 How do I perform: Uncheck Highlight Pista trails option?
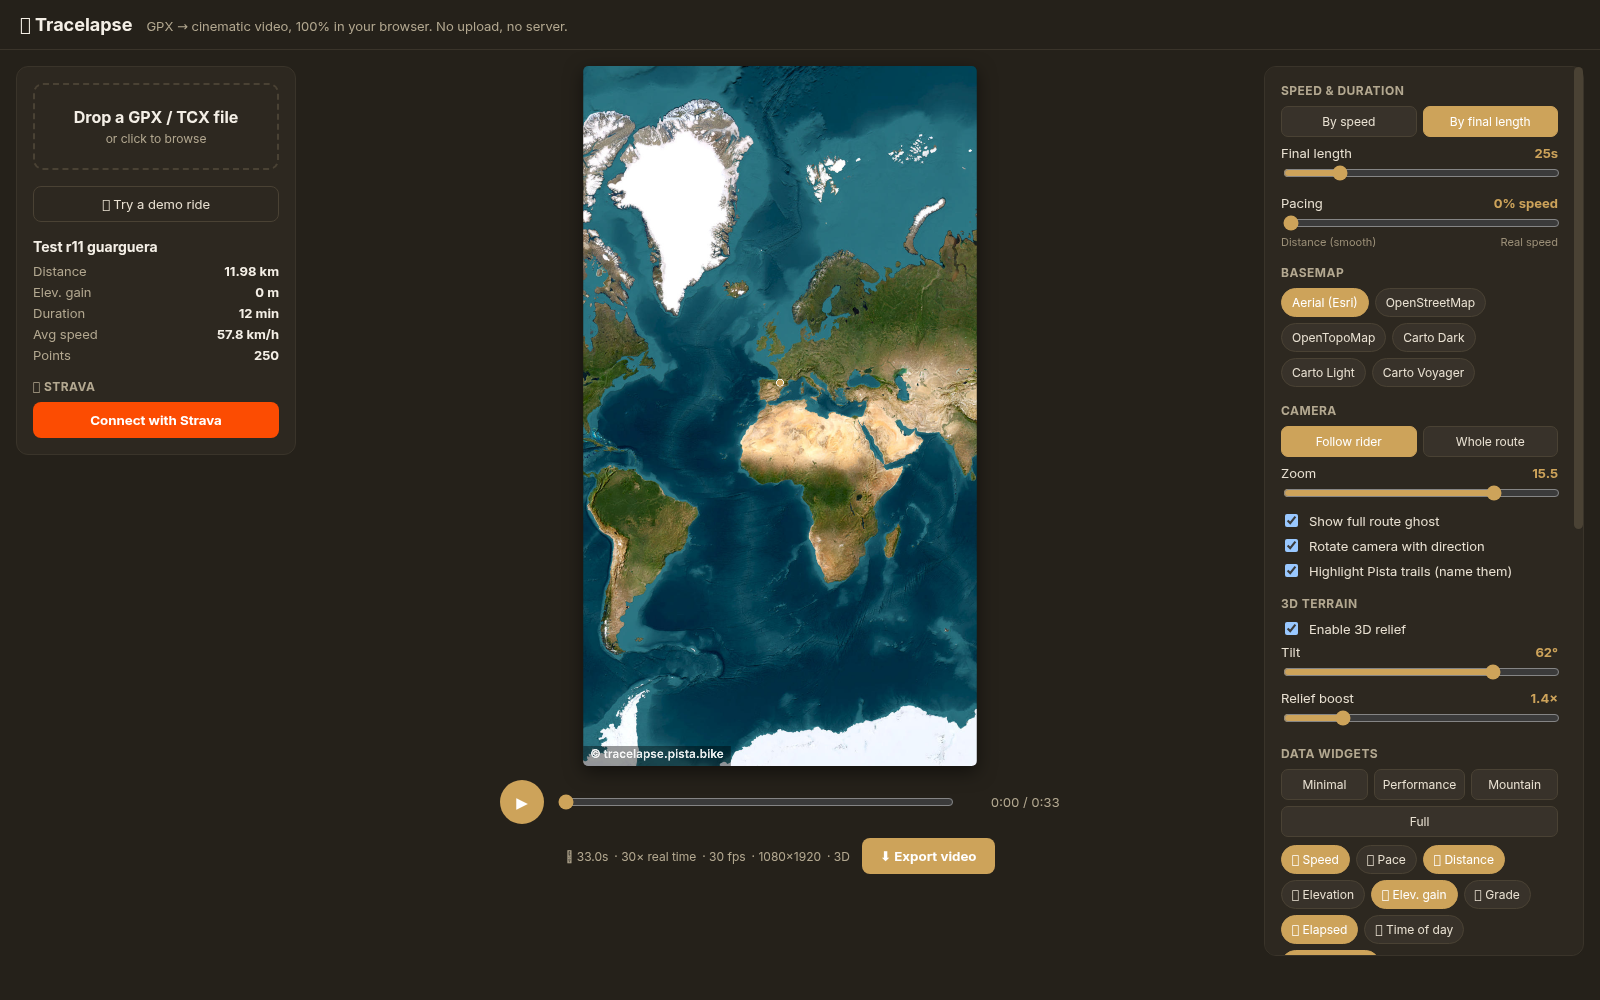[1292, 571]
